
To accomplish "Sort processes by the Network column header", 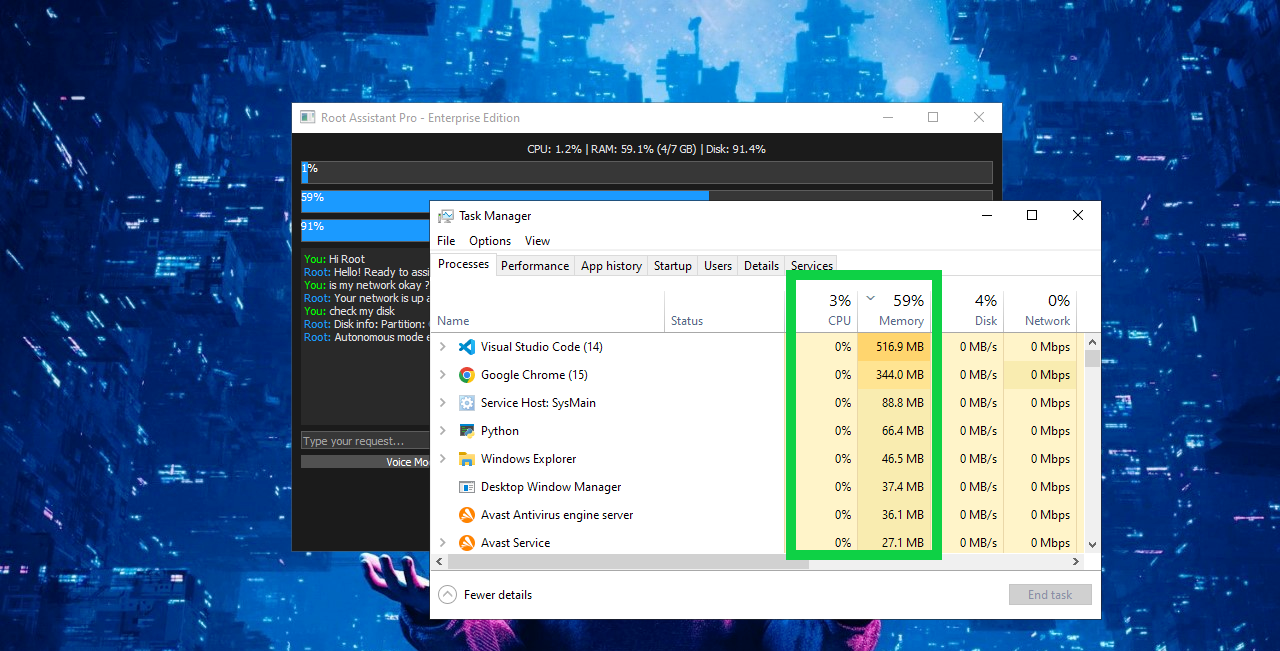I will (x=1040, y=311).
